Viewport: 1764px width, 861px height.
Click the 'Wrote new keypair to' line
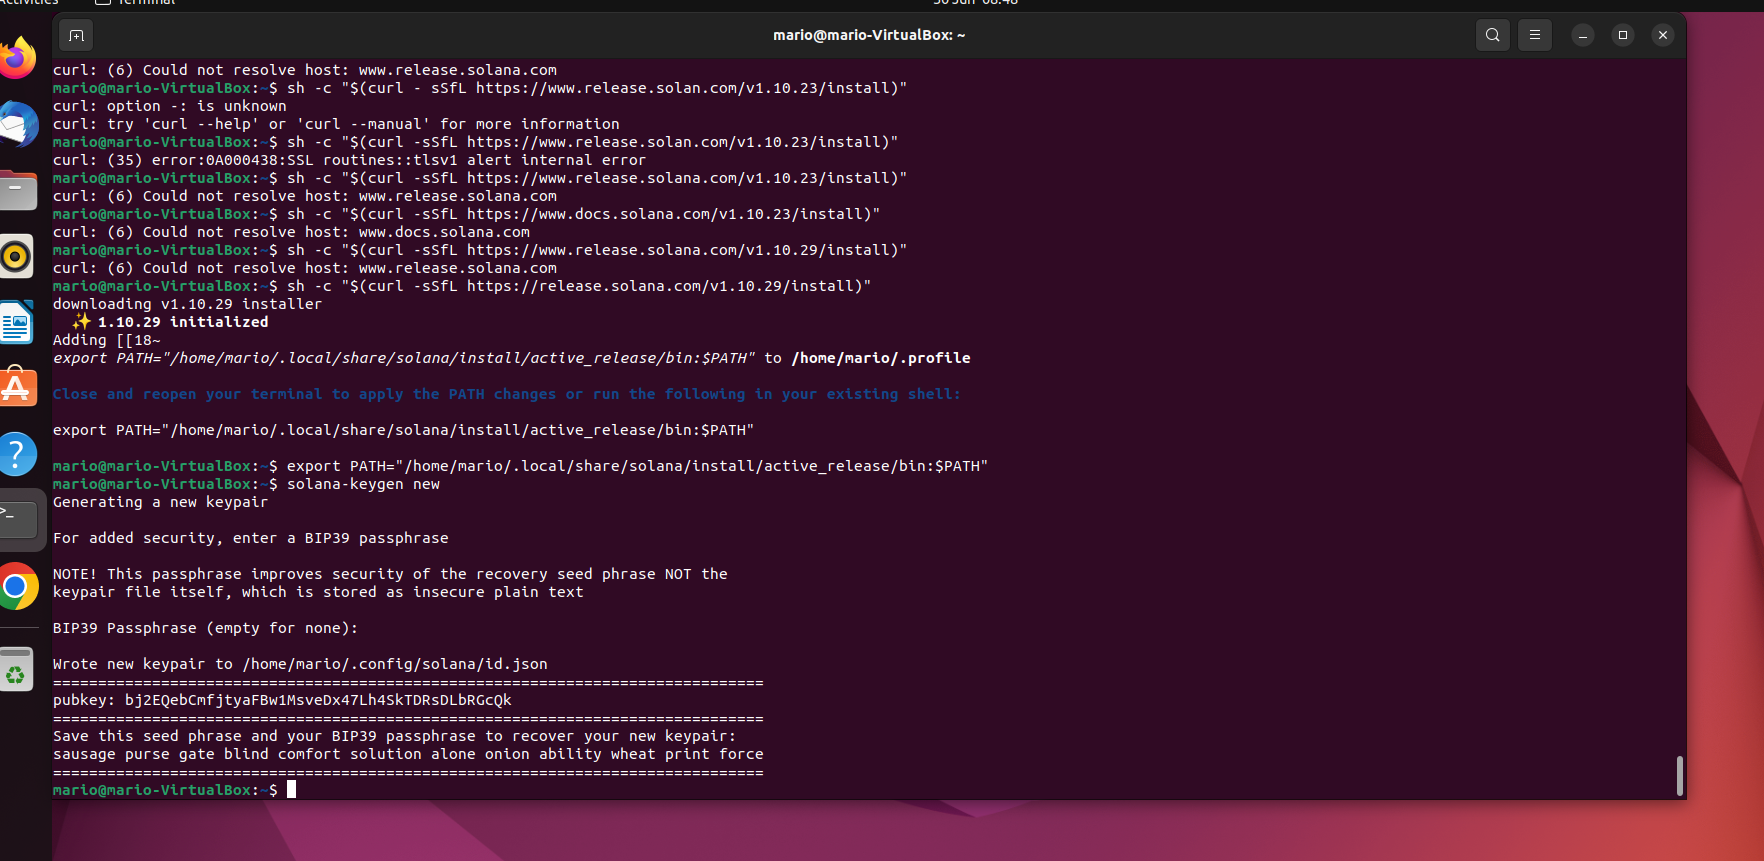300,664
